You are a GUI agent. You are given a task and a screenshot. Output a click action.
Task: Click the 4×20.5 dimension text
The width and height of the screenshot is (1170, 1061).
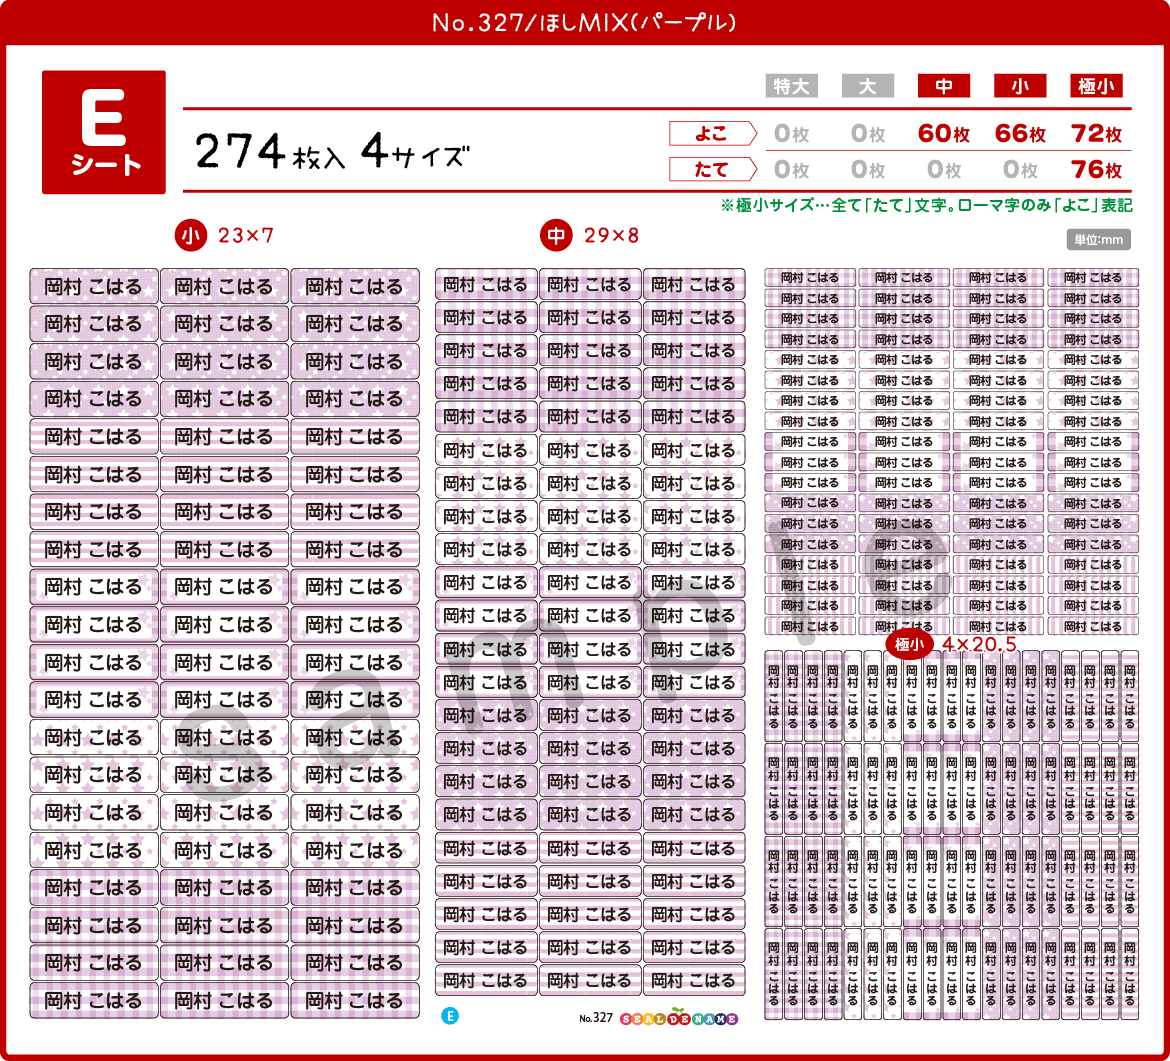(x=979, y=644)
